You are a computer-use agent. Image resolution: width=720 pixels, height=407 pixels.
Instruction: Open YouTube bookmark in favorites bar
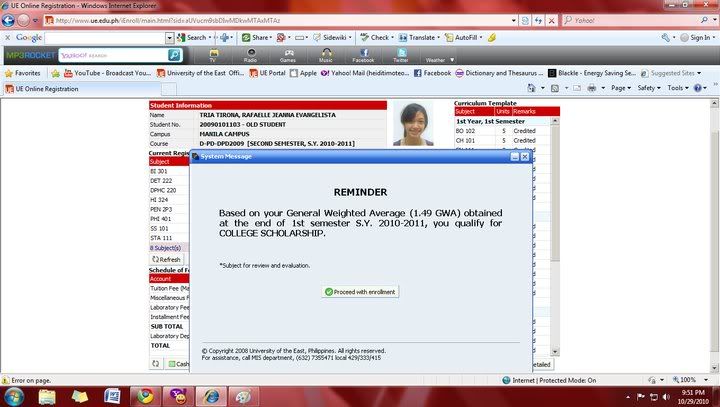107,73
